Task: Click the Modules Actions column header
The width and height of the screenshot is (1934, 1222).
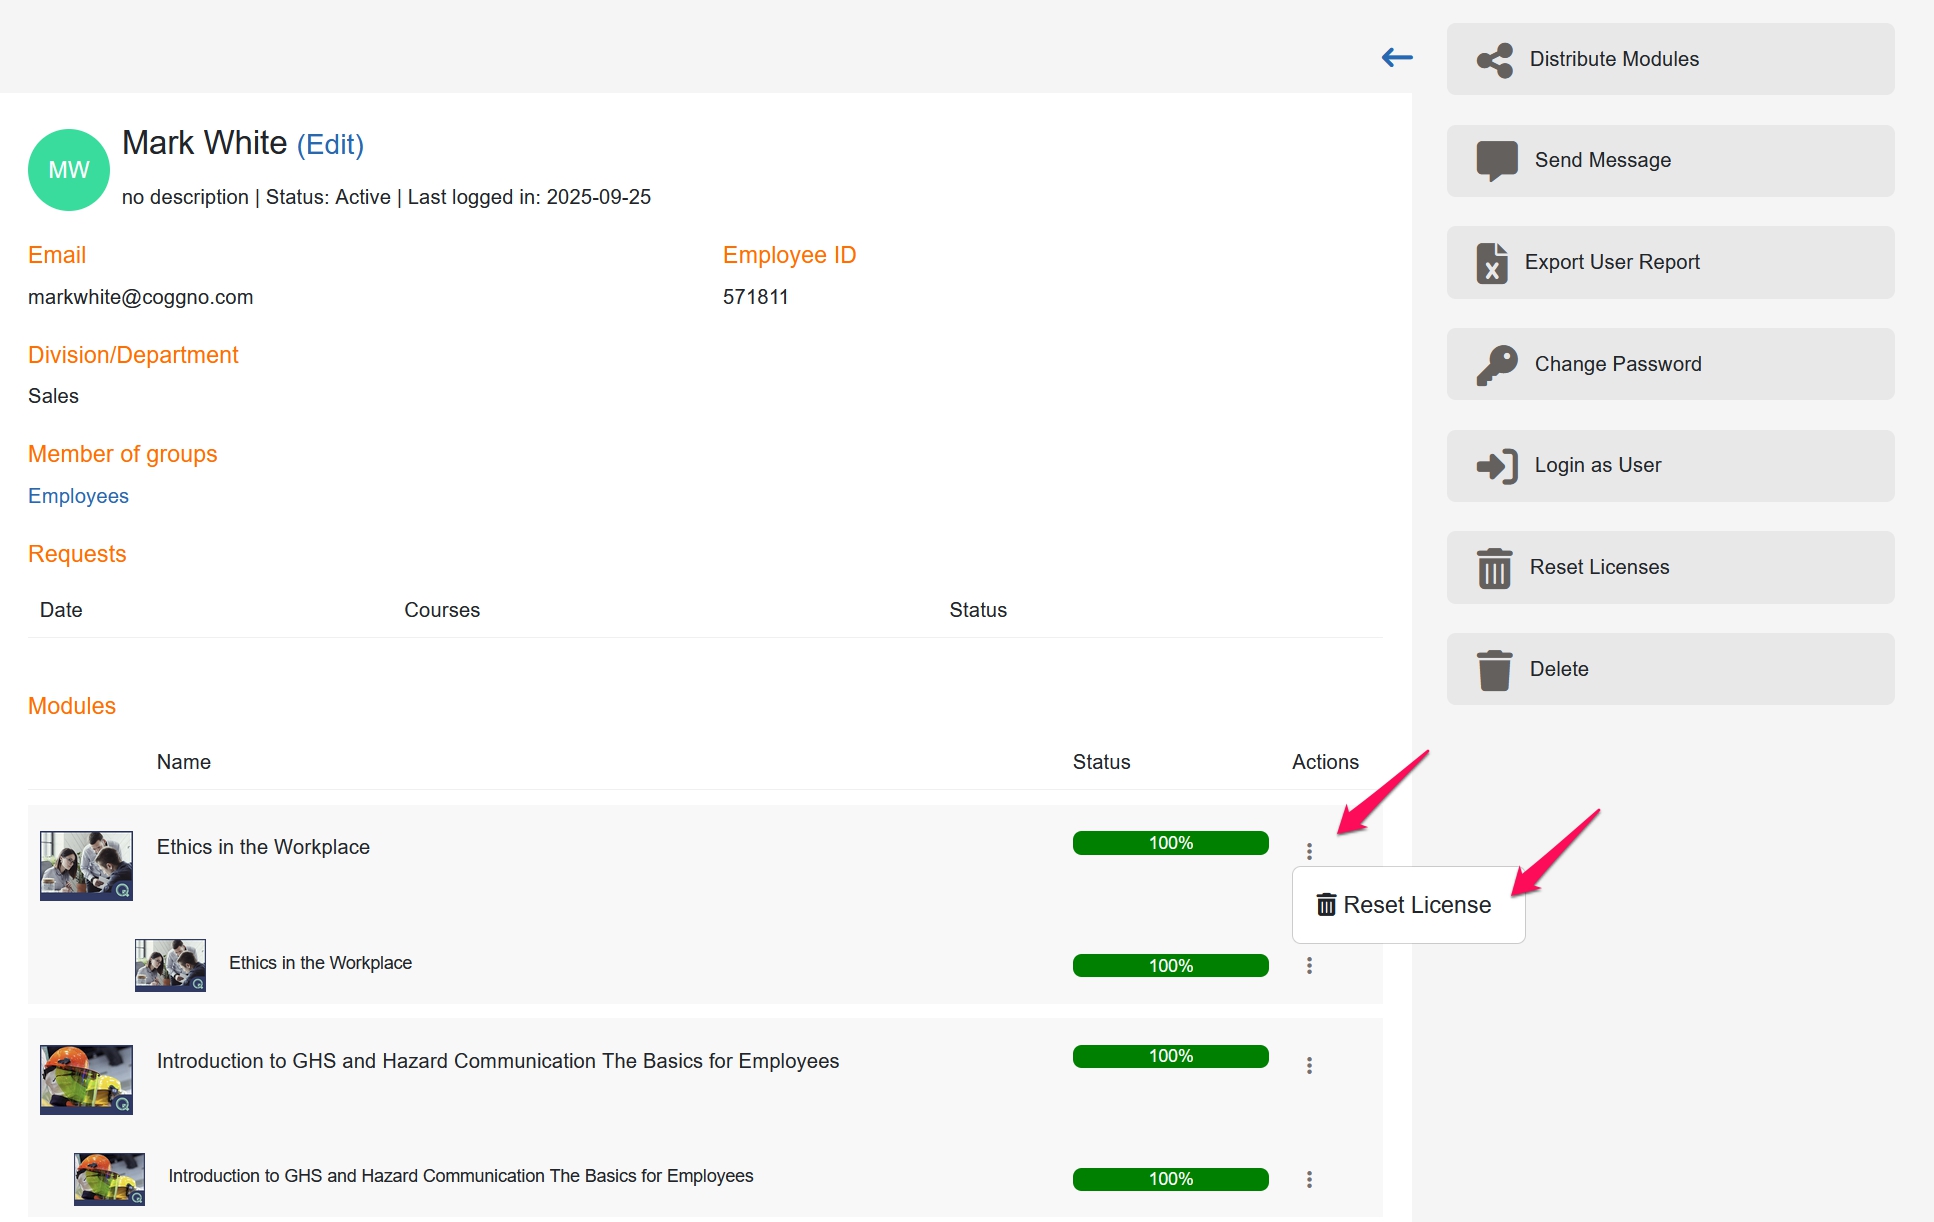Action: (x=1325, y=762)
